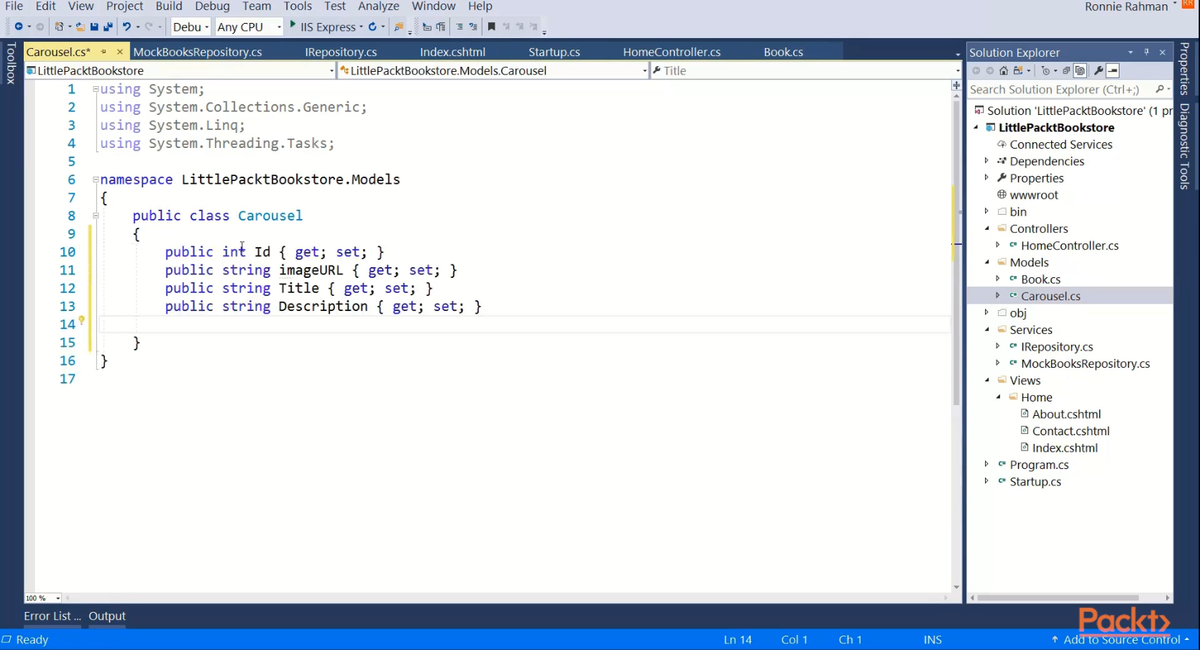This screenshot has width=1200, height=650.
Task: Open the LittlePacktBookstore project navigation dropdown
Action: pyautogui.click(x=181, y=71)
